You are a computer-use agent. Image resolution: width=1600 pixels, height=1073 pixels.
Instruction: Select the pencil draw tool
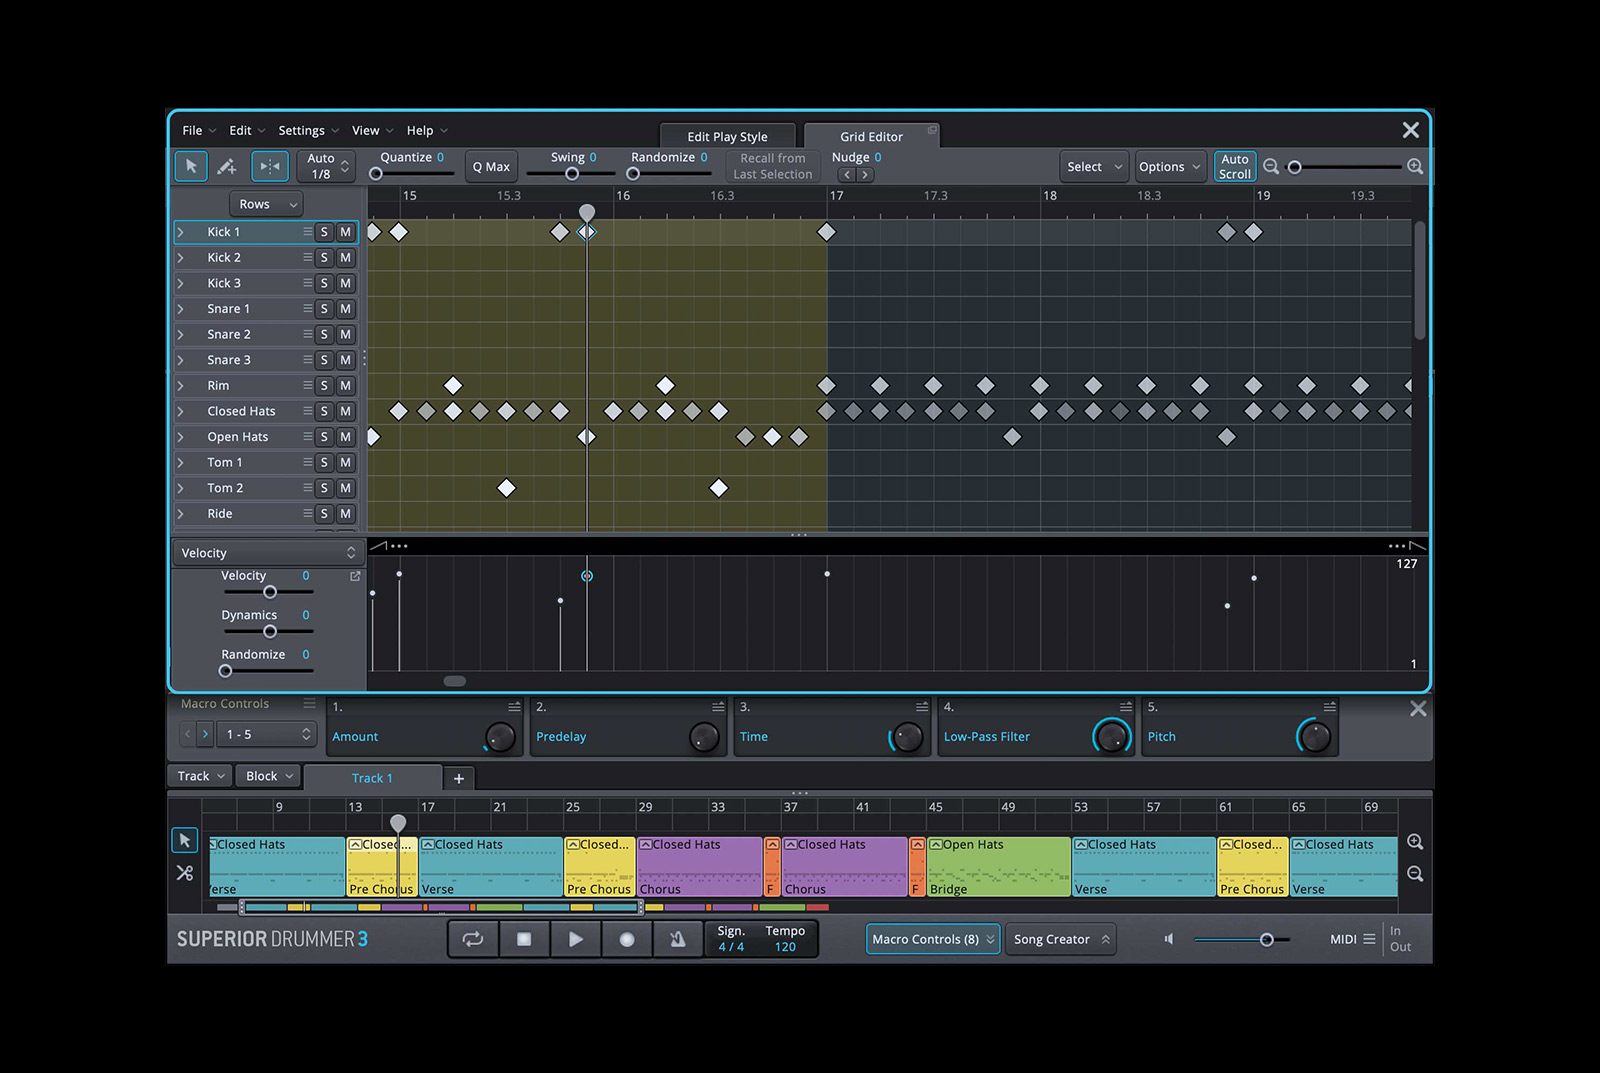[x=228, y=166]
